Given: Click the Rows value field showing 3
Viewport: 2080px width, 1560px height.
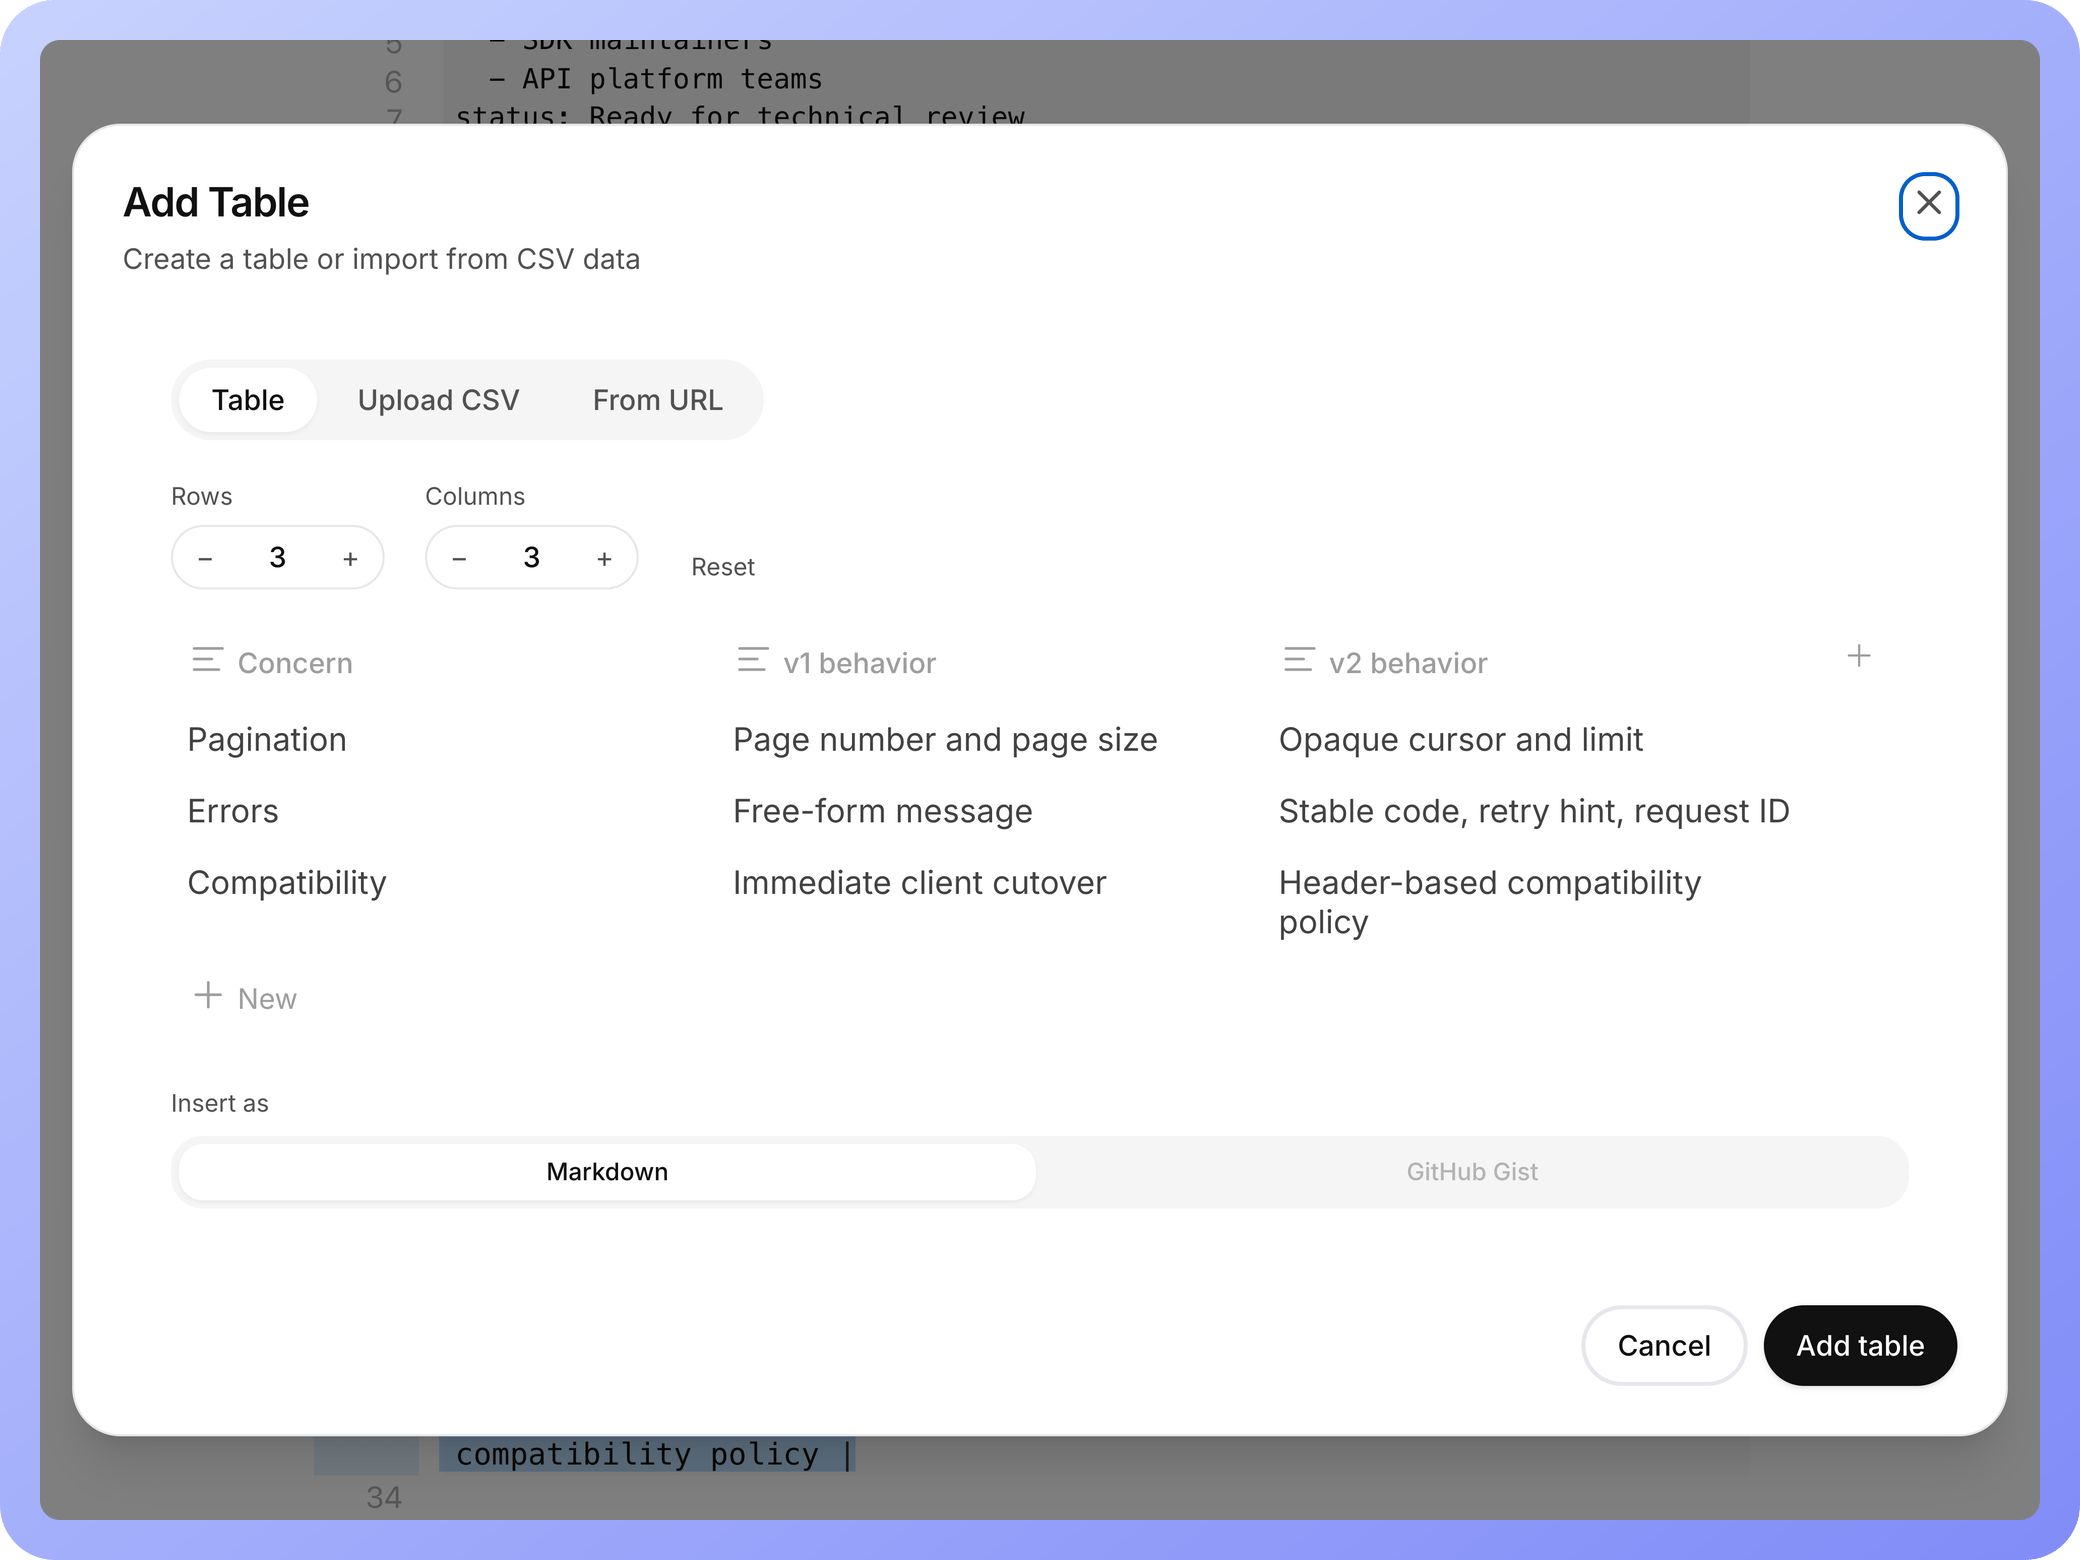Looking at the screenshot, I should [x=278, y=558].
